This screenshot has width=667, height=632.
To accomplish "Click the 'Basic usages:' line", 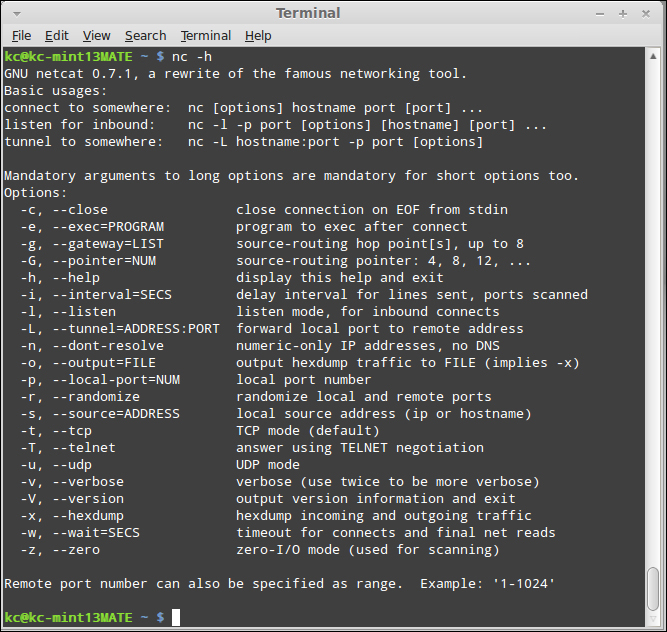I will [x=55, y=91].
